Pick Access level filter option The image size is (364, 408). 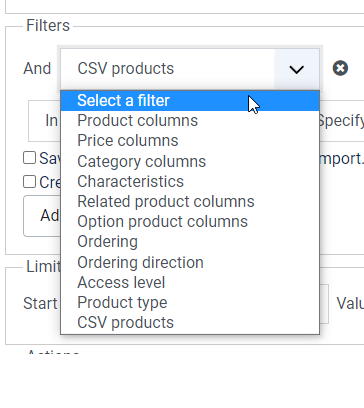pos(190,283)
